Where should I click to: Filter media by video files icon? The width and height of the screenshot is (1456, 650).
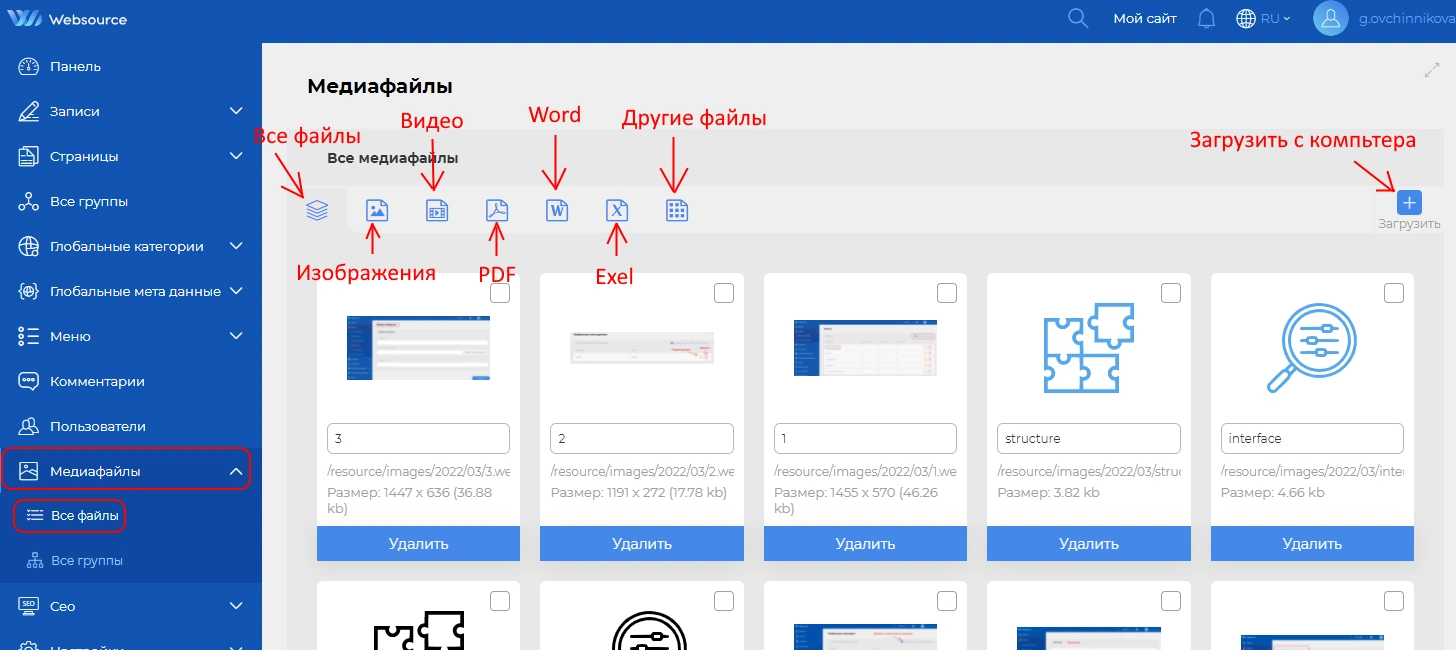tap(437, 210)
